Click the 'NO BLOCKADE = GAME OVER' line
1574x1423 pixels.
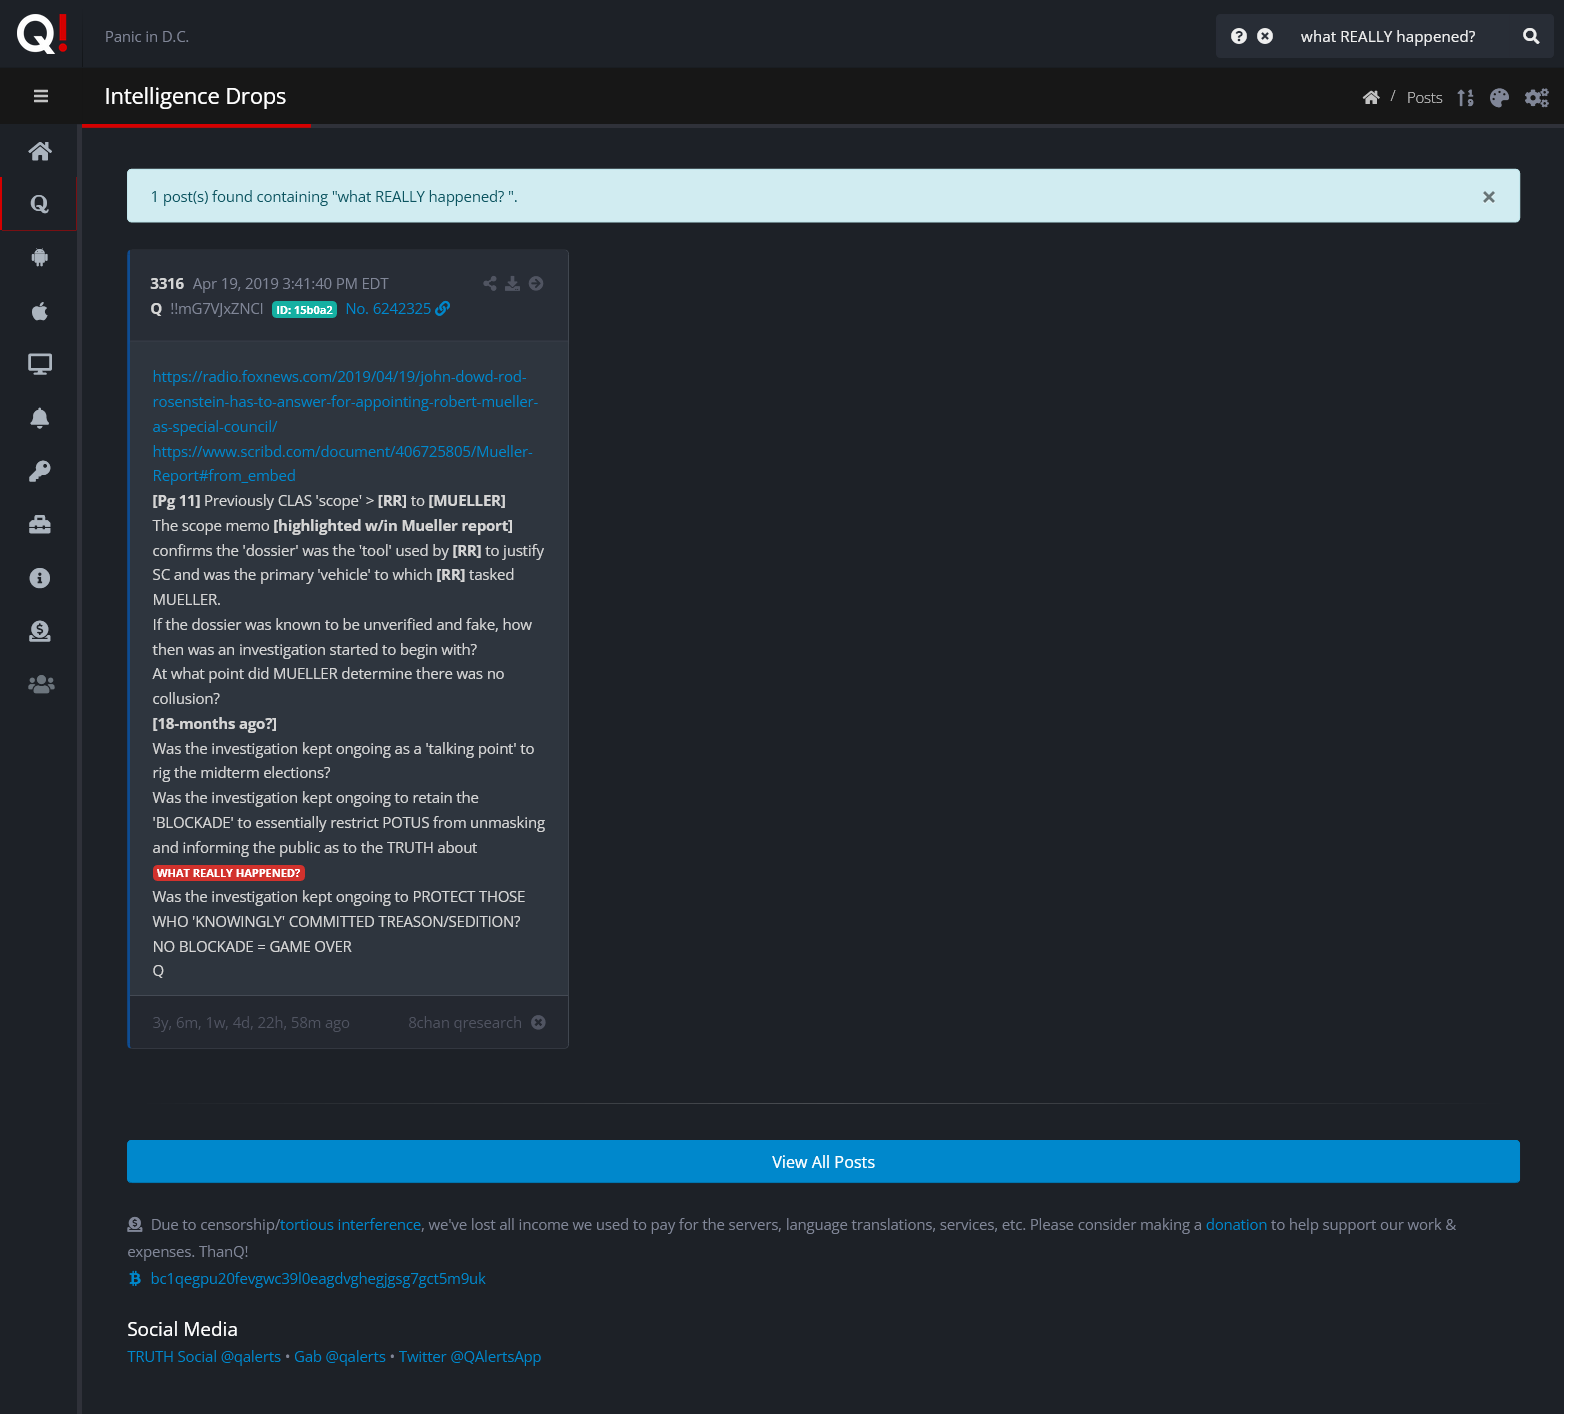coord(252,946)
